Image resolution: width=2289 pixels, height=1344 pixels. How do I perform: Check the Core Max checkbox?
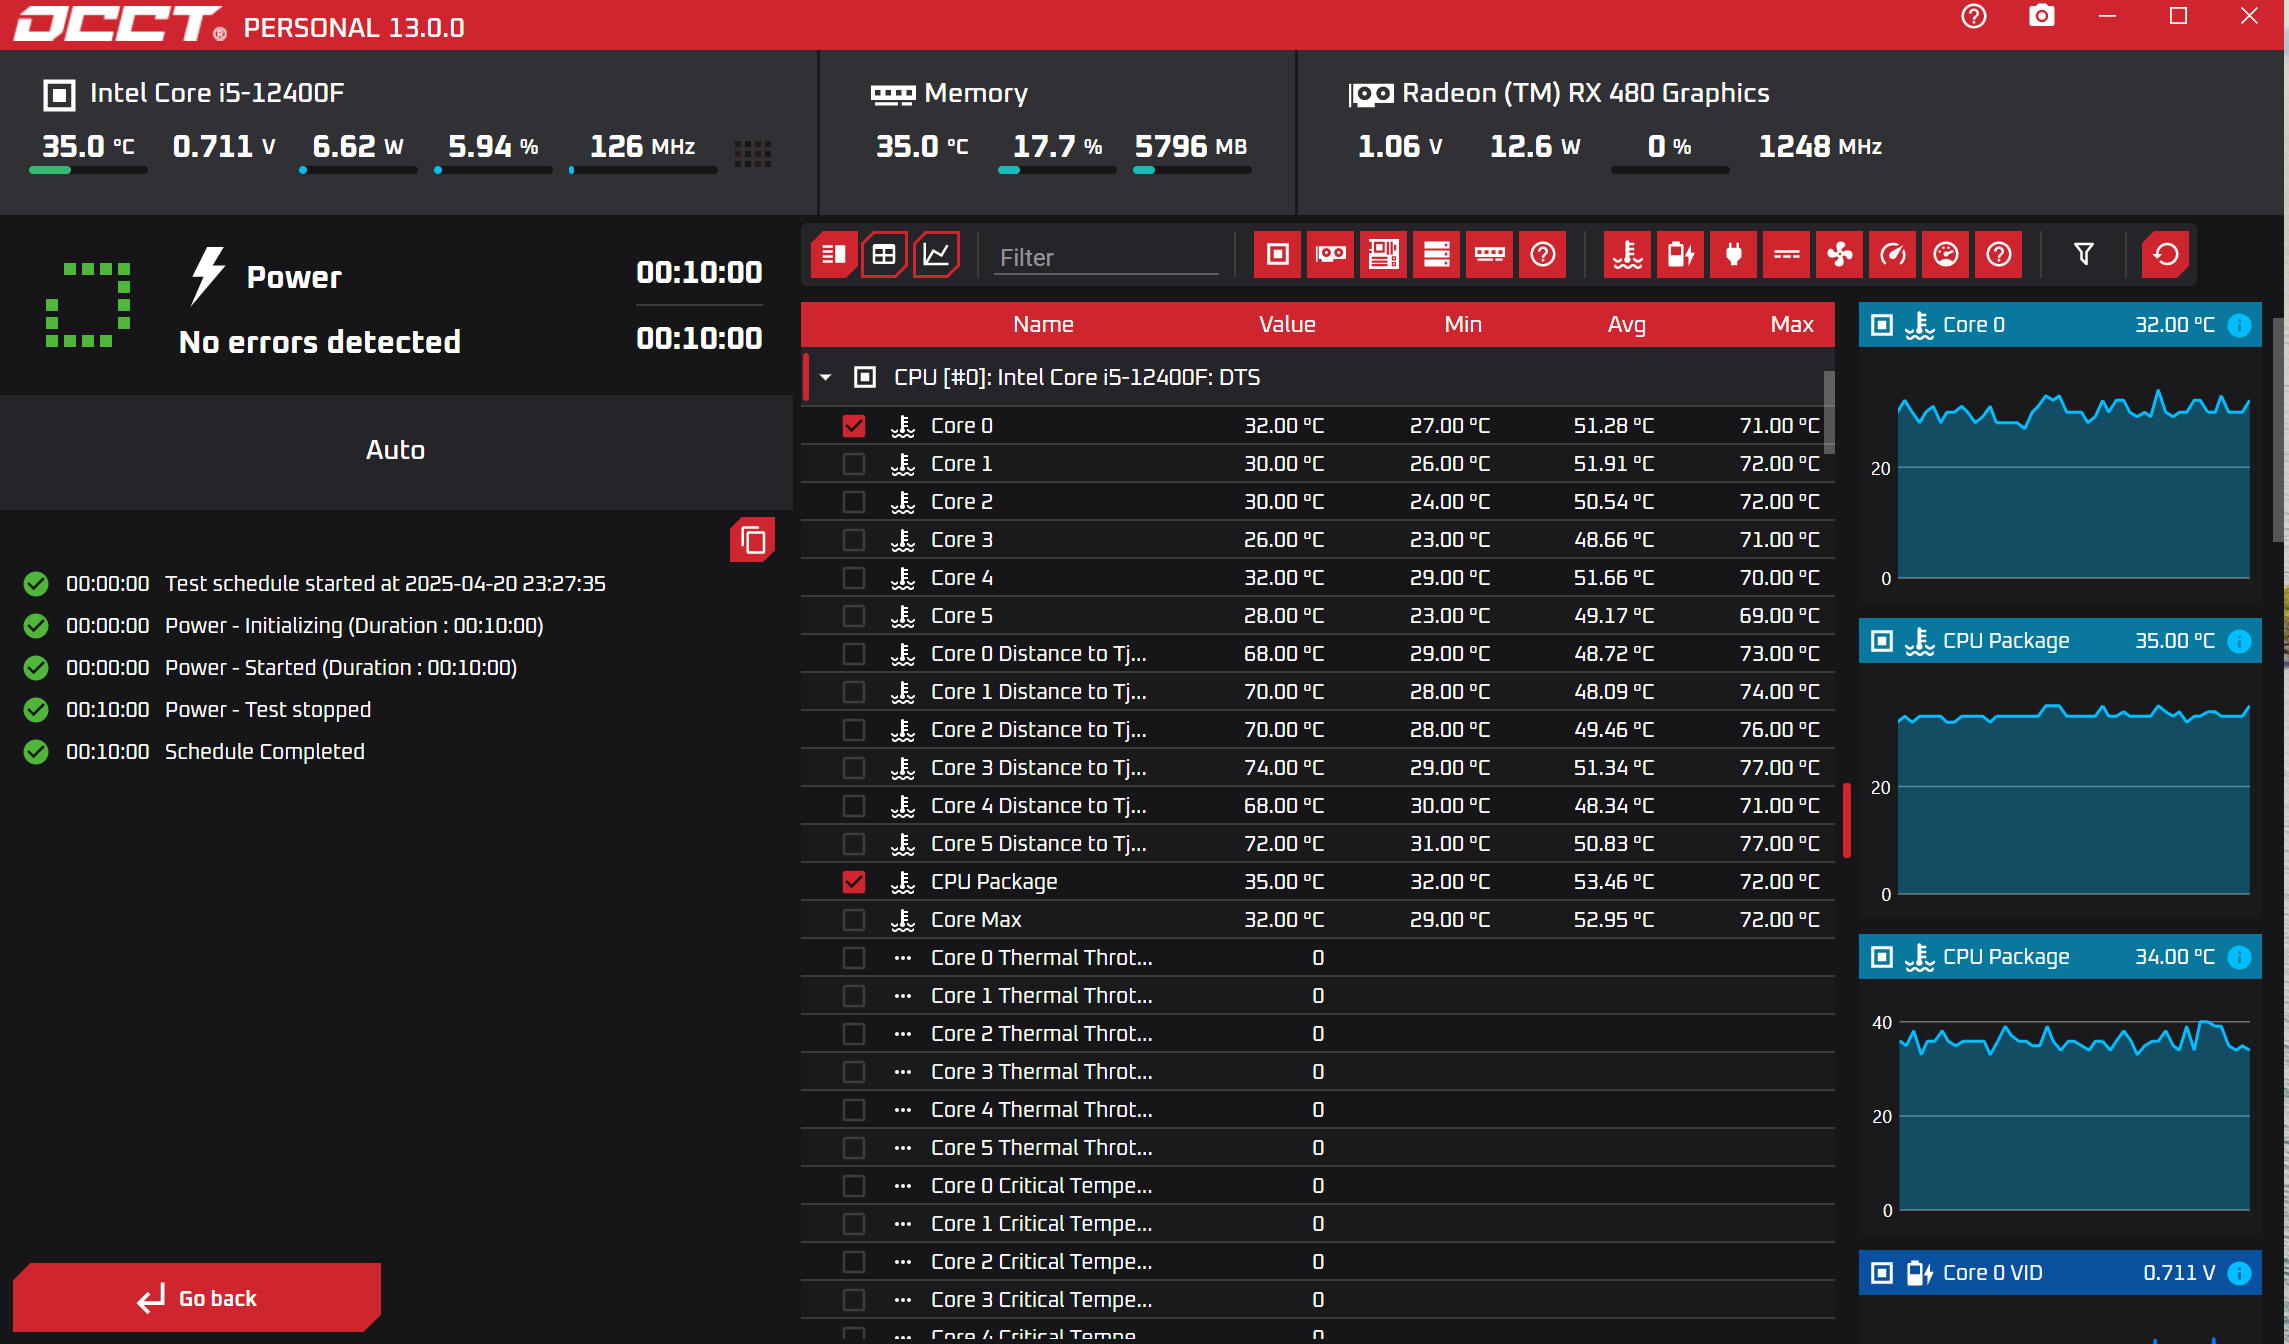coord(853,920)
